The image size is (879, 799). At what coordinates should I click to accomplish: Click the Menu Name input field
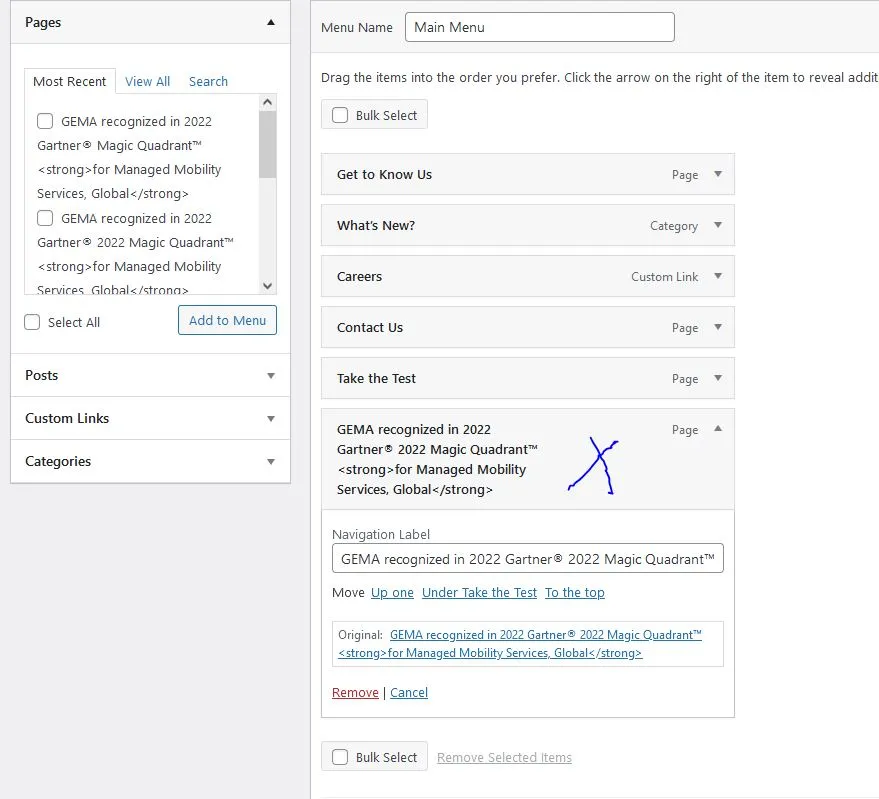click(539, 27)
